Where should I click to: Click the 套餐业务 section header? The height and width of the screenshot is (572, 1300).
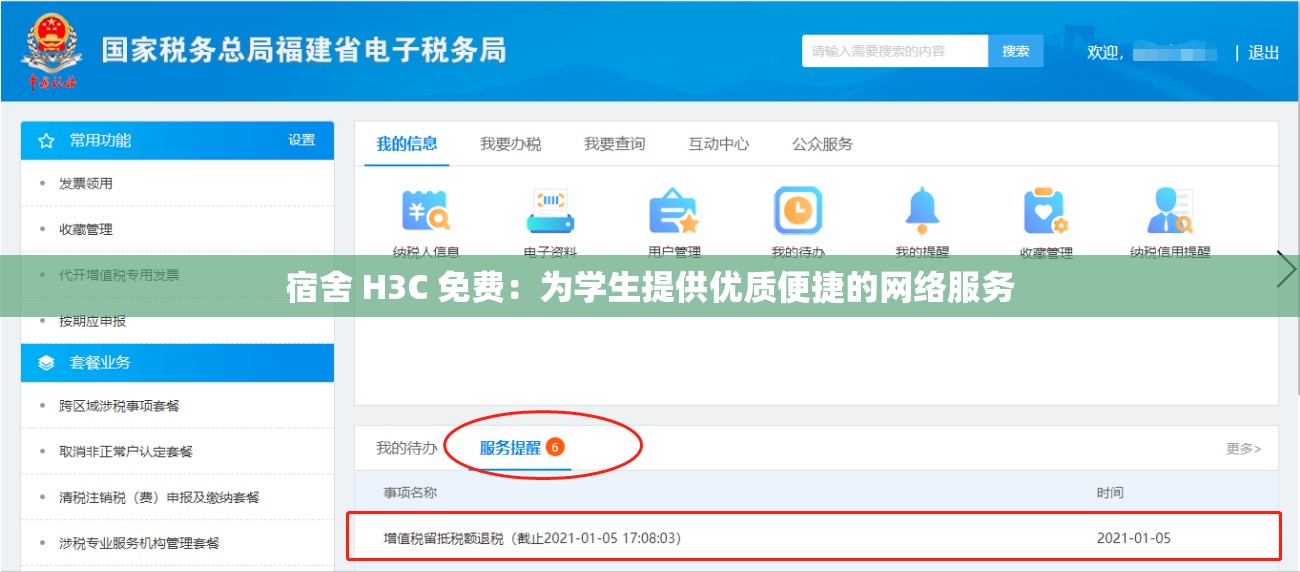[x=177, y=363]
